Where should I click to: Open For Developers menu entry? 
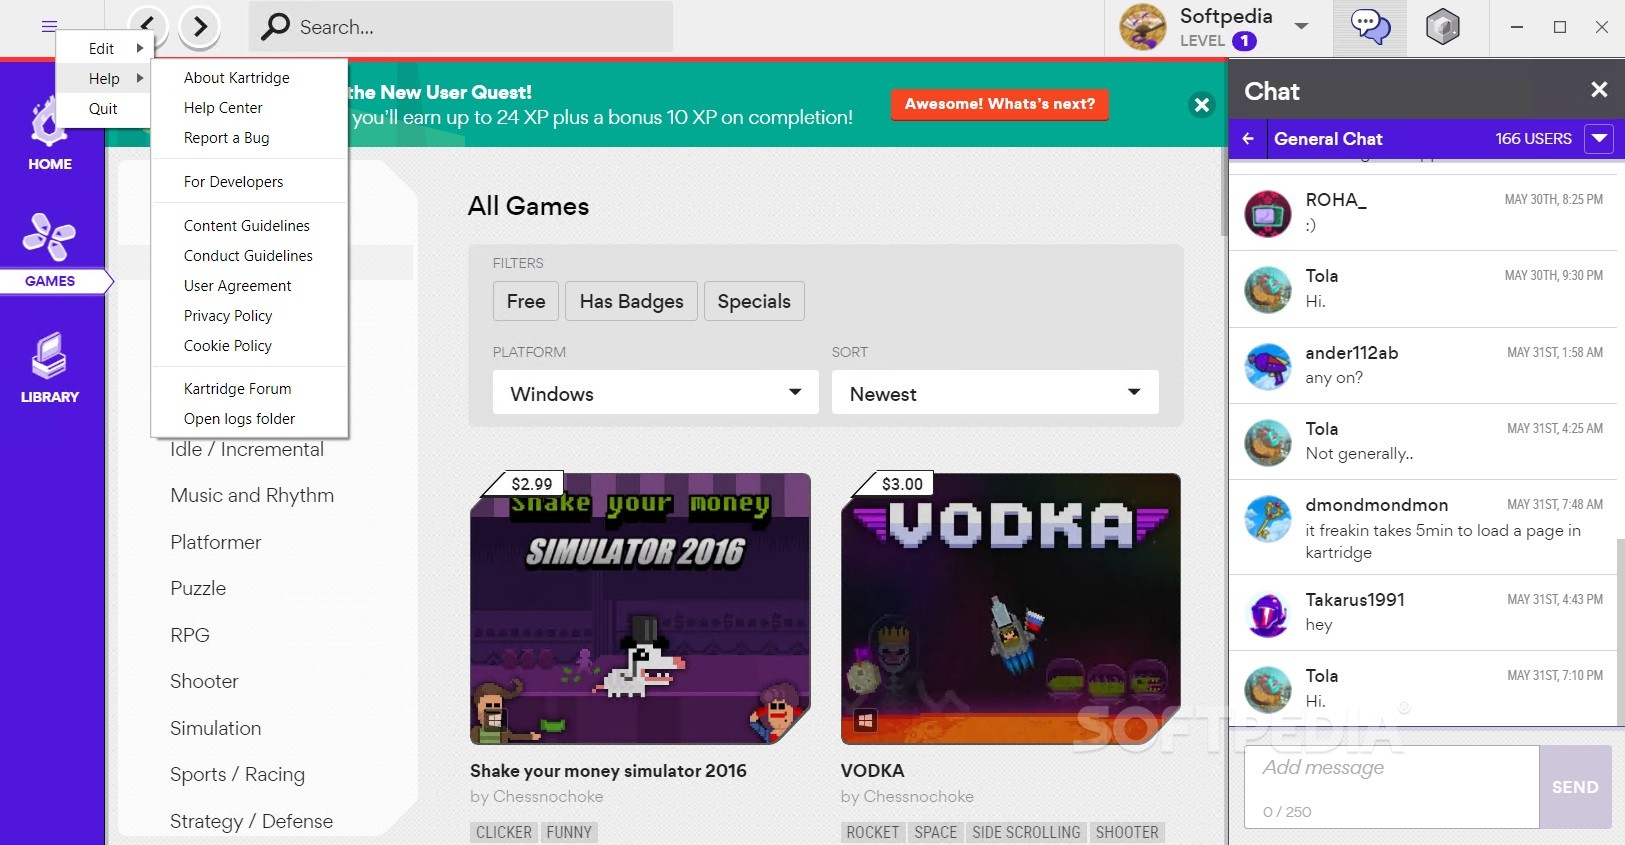tap(249, 181)
